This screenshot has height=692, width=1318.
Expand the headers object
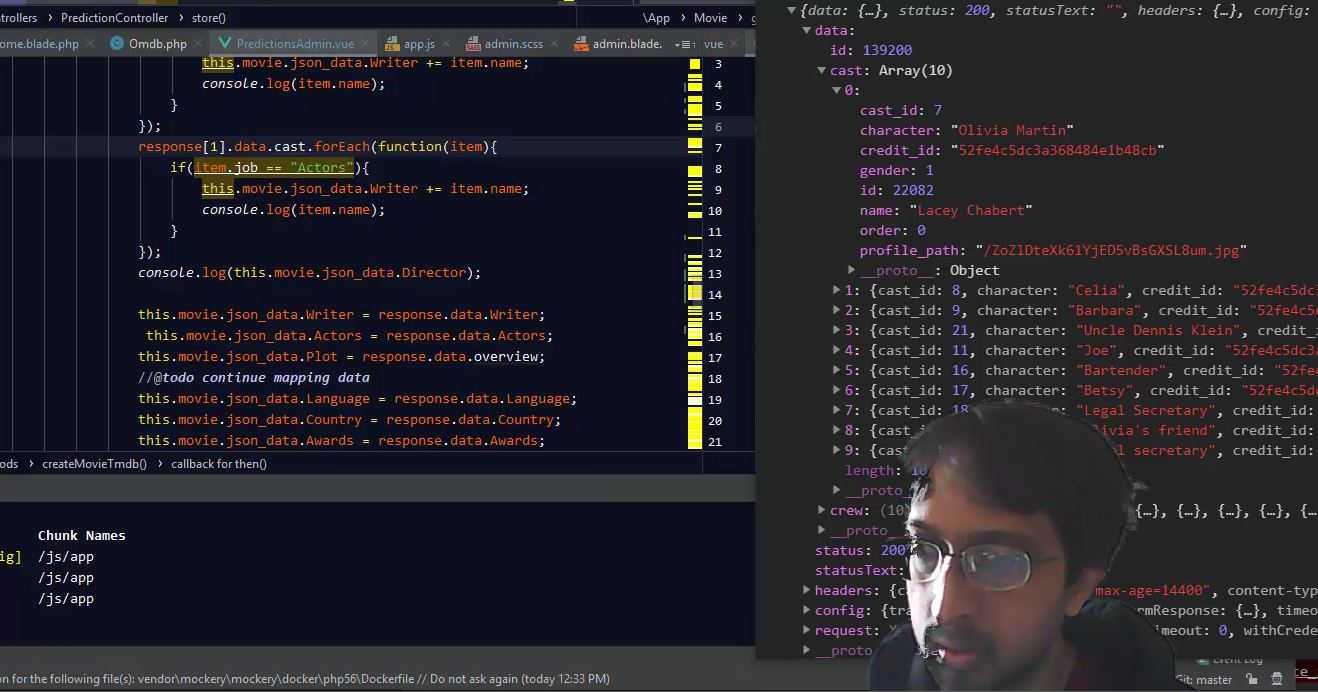(807, 591)
